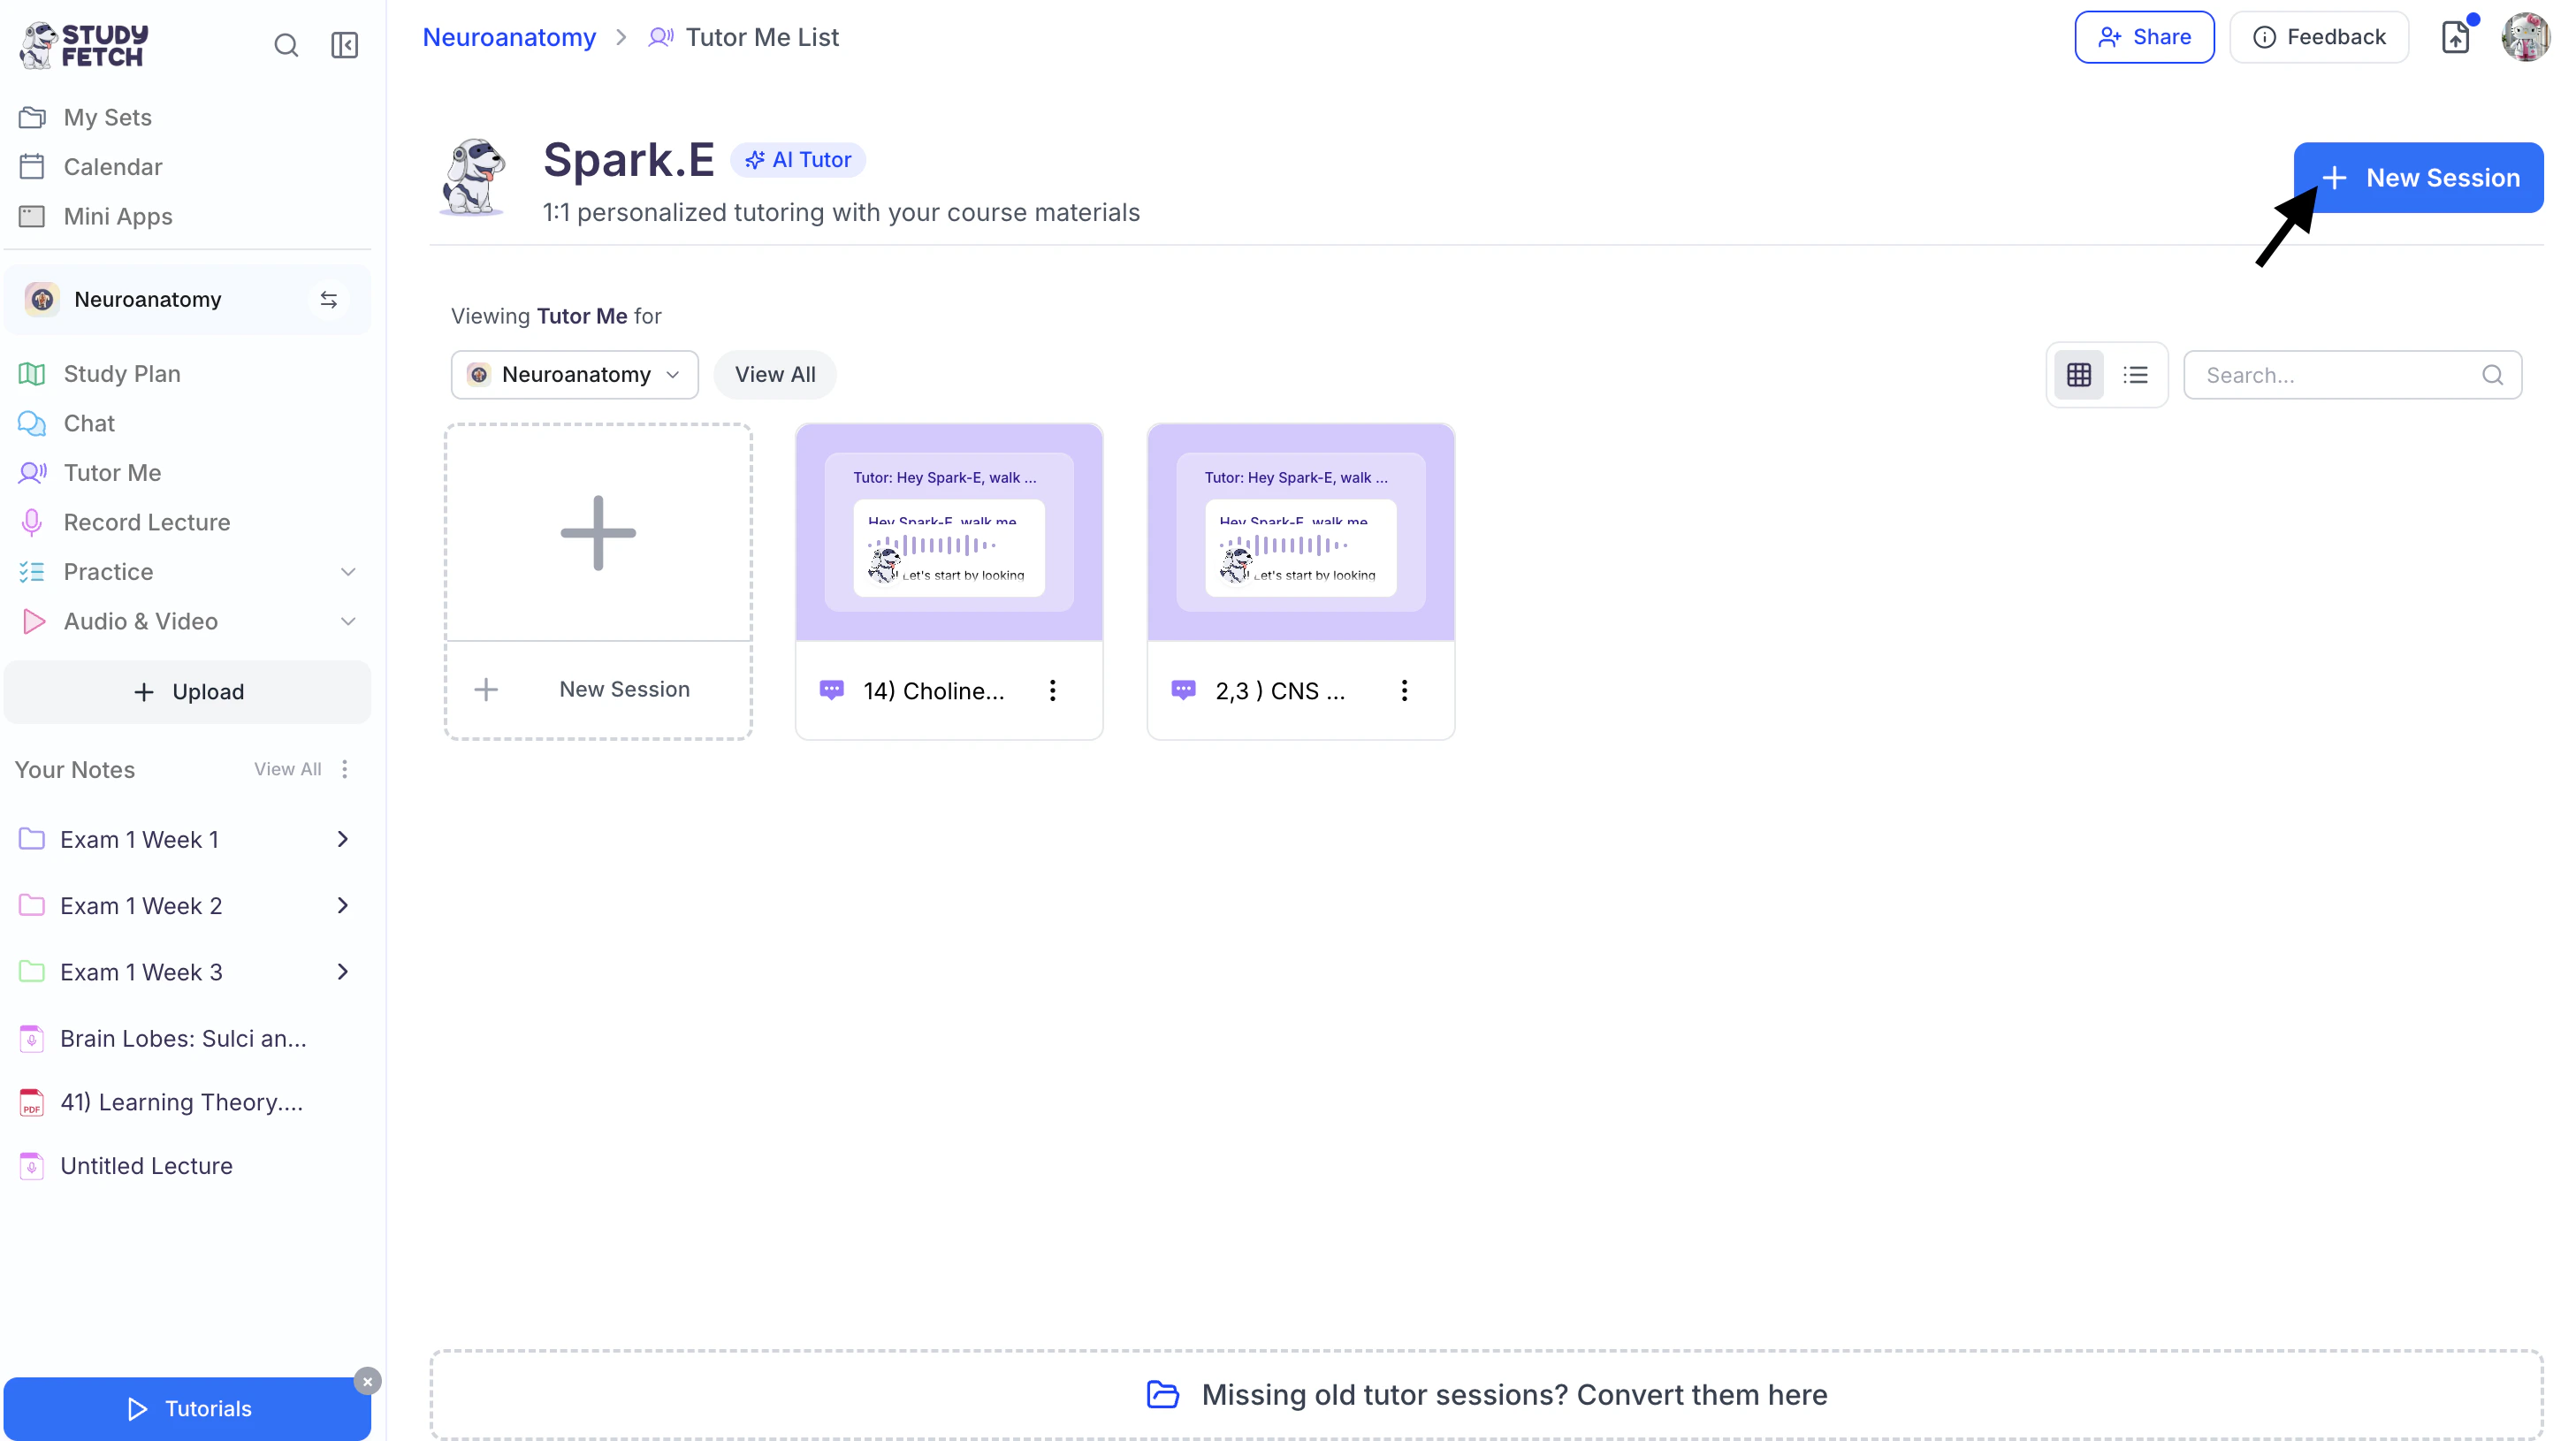The image size is (2576, 1441).
Task: Open the upload notification icon top right
Action: point(2456,37)
